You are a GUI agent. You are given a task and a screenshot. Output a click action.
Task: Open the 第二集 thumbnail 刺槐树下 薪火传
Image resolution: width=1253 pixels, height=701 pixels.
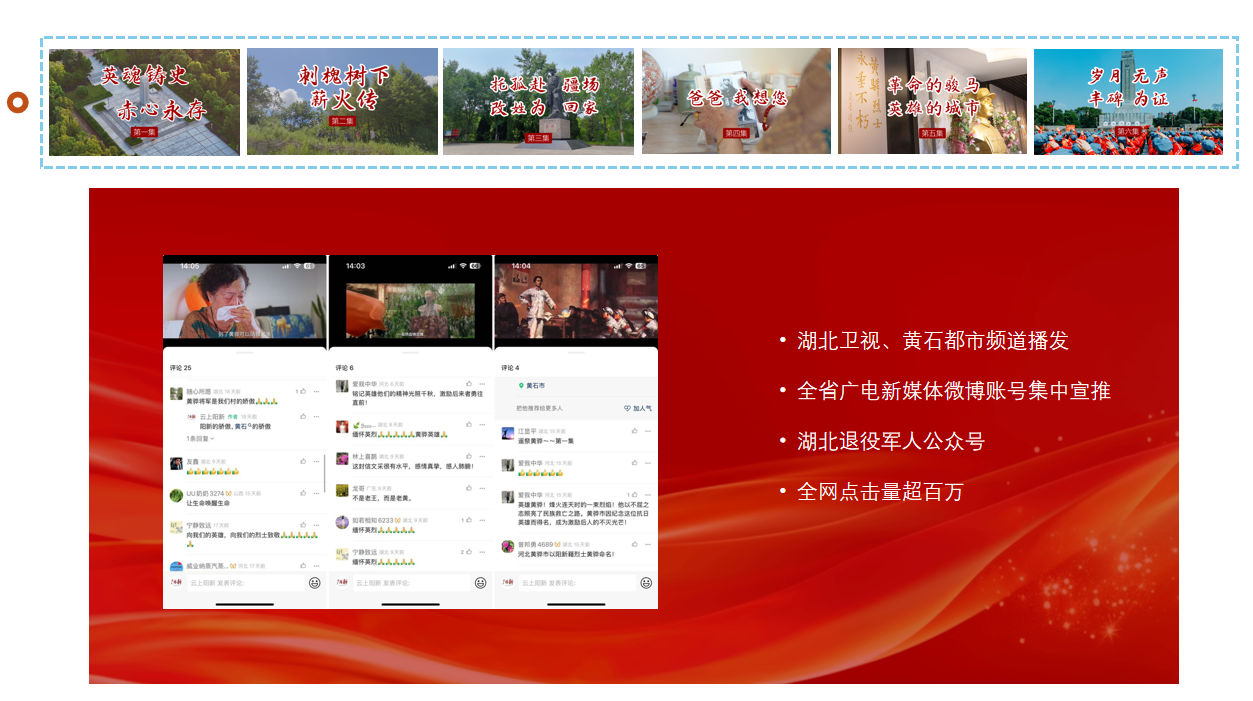[x=342, y=102]
